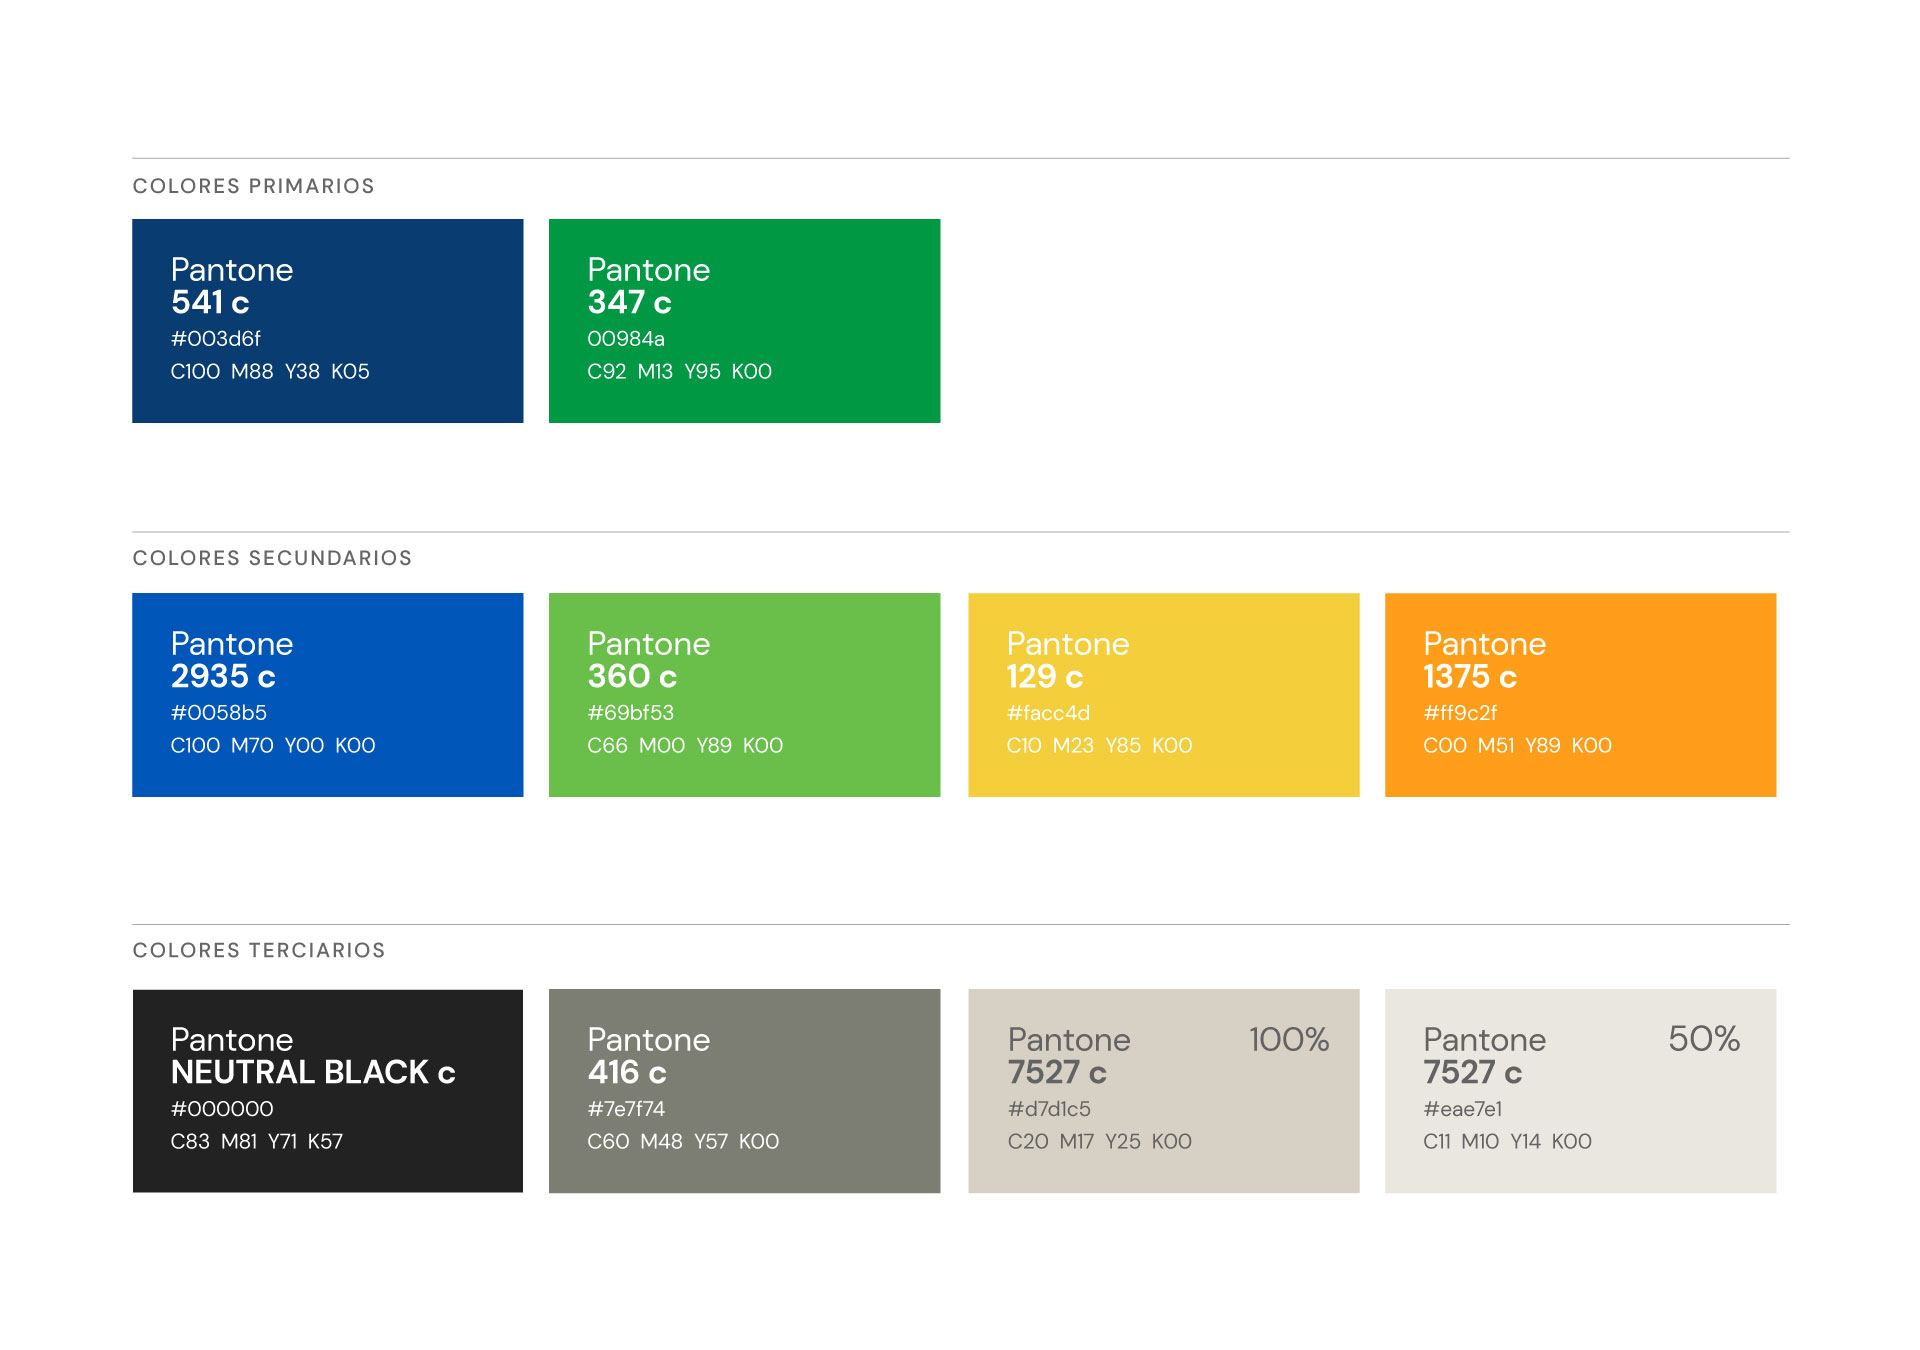This screenshot has width=1920, height=1350.
Task: Click hex code #69bf53
Action: [x=631, y=713]
